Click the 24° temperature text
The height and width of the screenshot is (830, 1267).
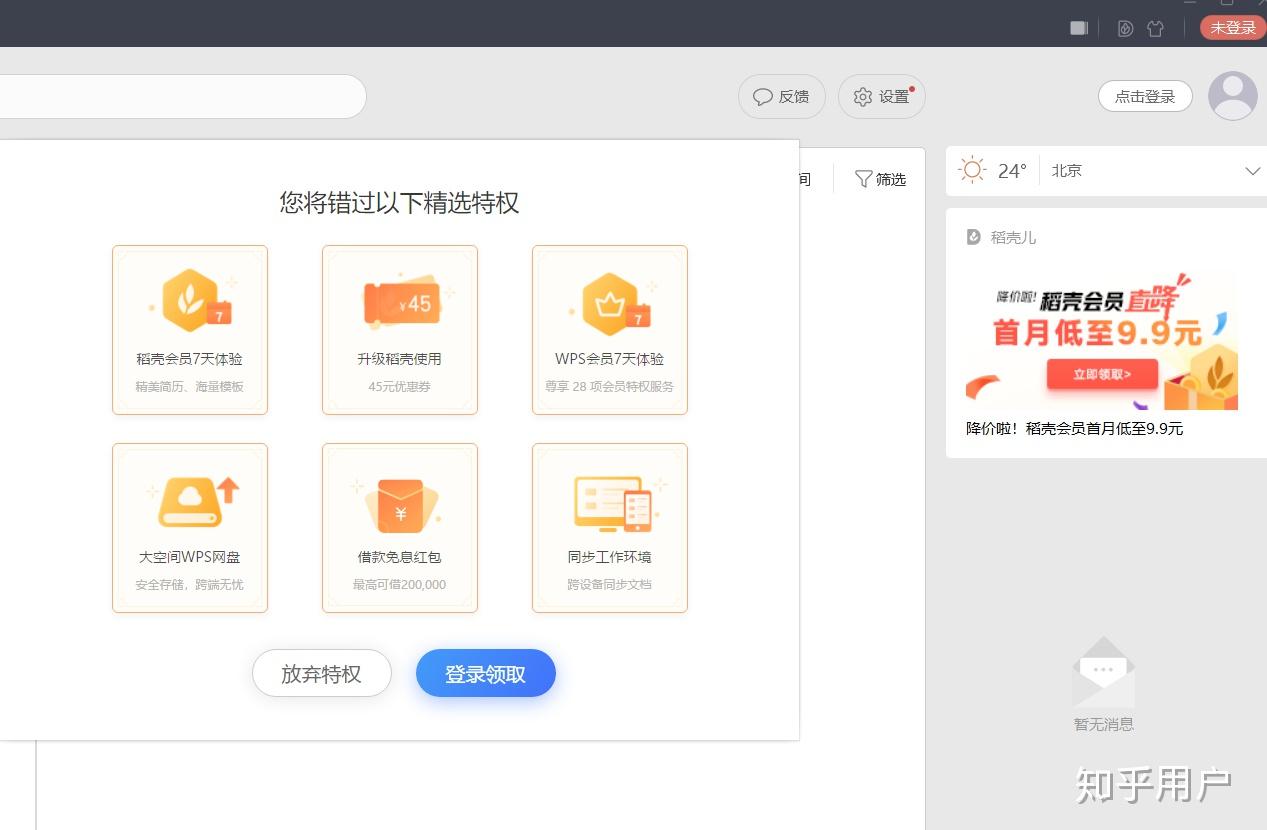(x=1012, y=171)
